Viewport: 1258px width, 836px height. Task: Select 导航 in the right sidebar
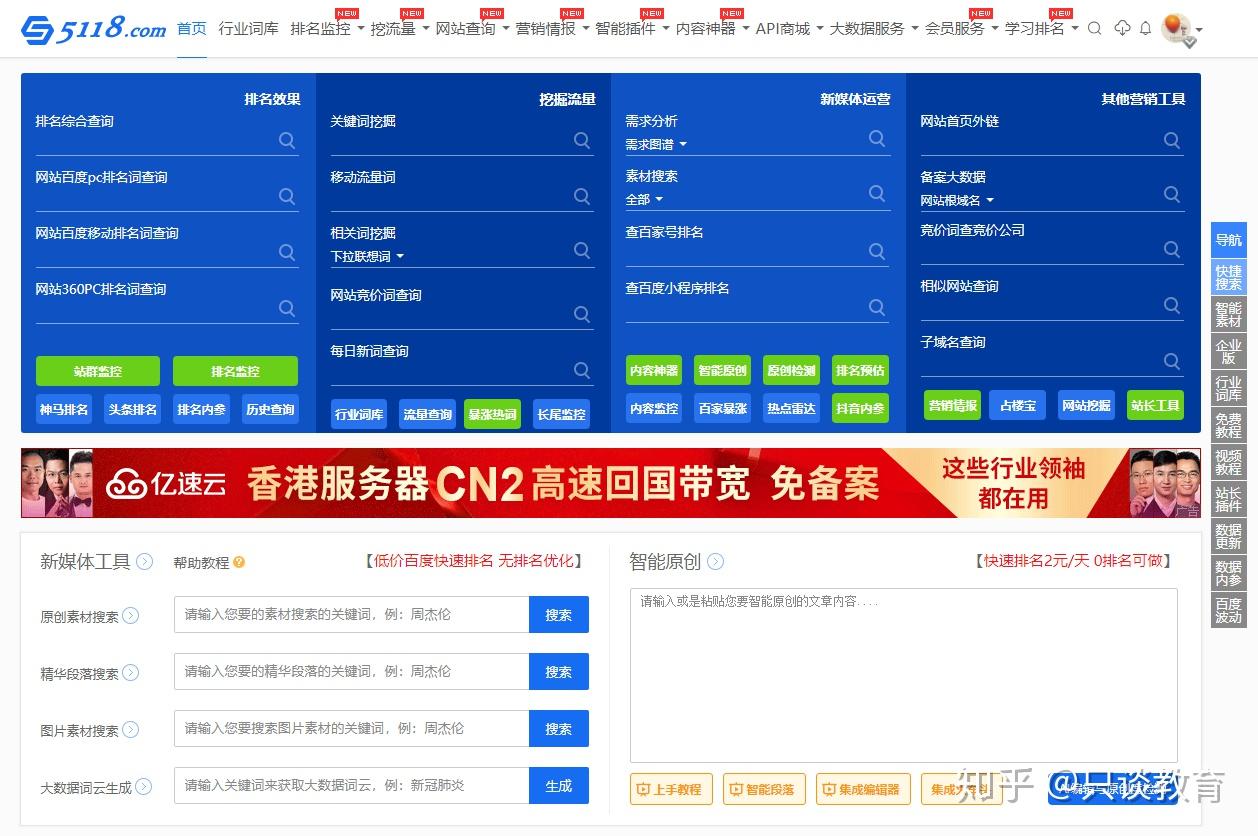click(x=1229, y=240)
